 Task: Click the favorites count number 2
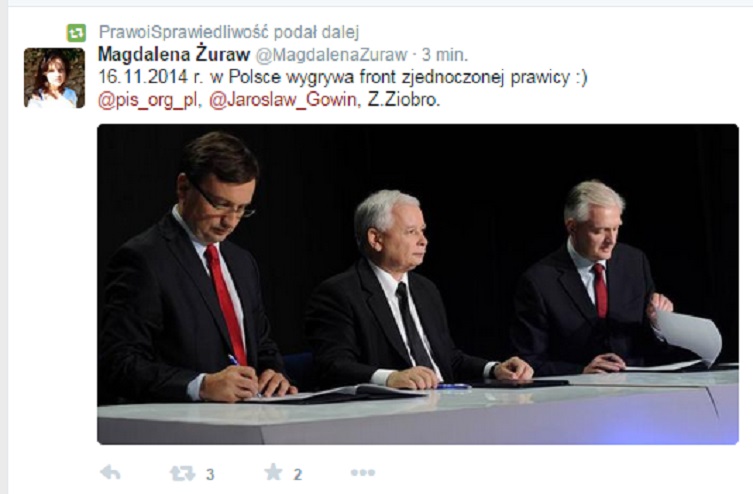298,474
